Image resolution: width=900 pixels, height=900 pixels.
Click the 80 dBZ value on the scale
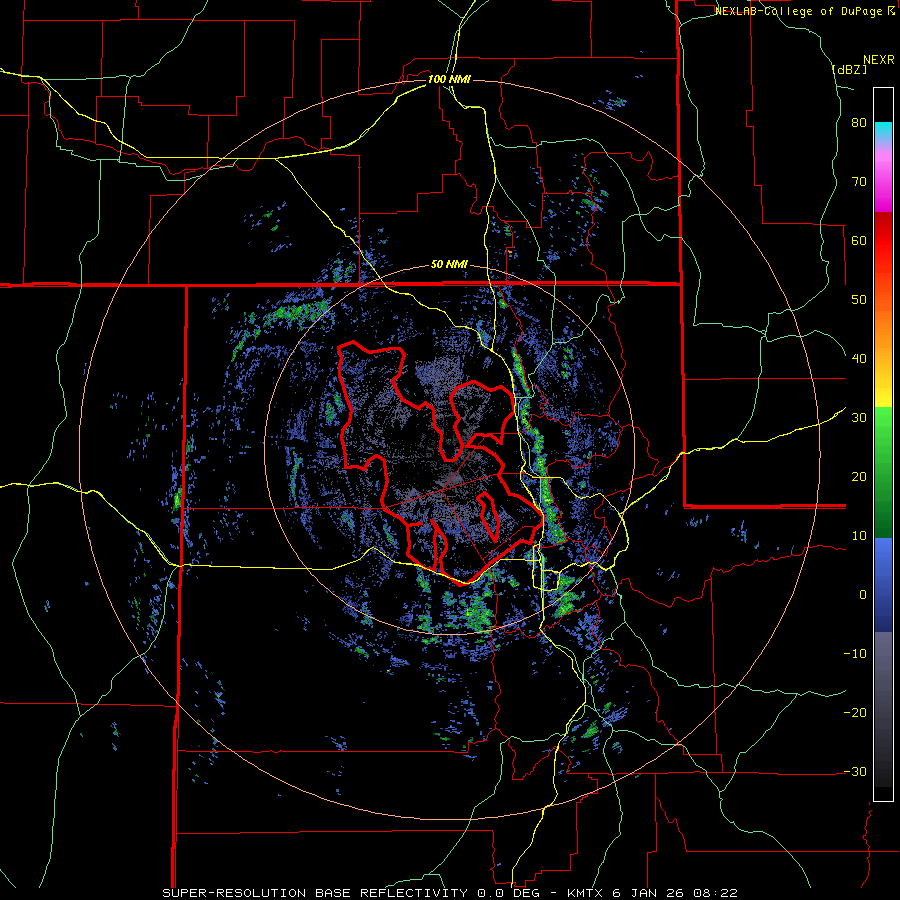coord(859,123)
